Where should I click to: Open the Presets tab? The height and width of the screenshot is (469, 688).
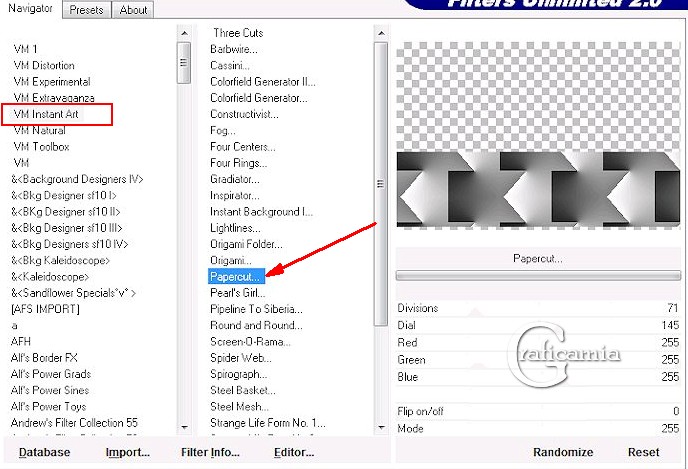pyautogui.click(x=86, y=10)
